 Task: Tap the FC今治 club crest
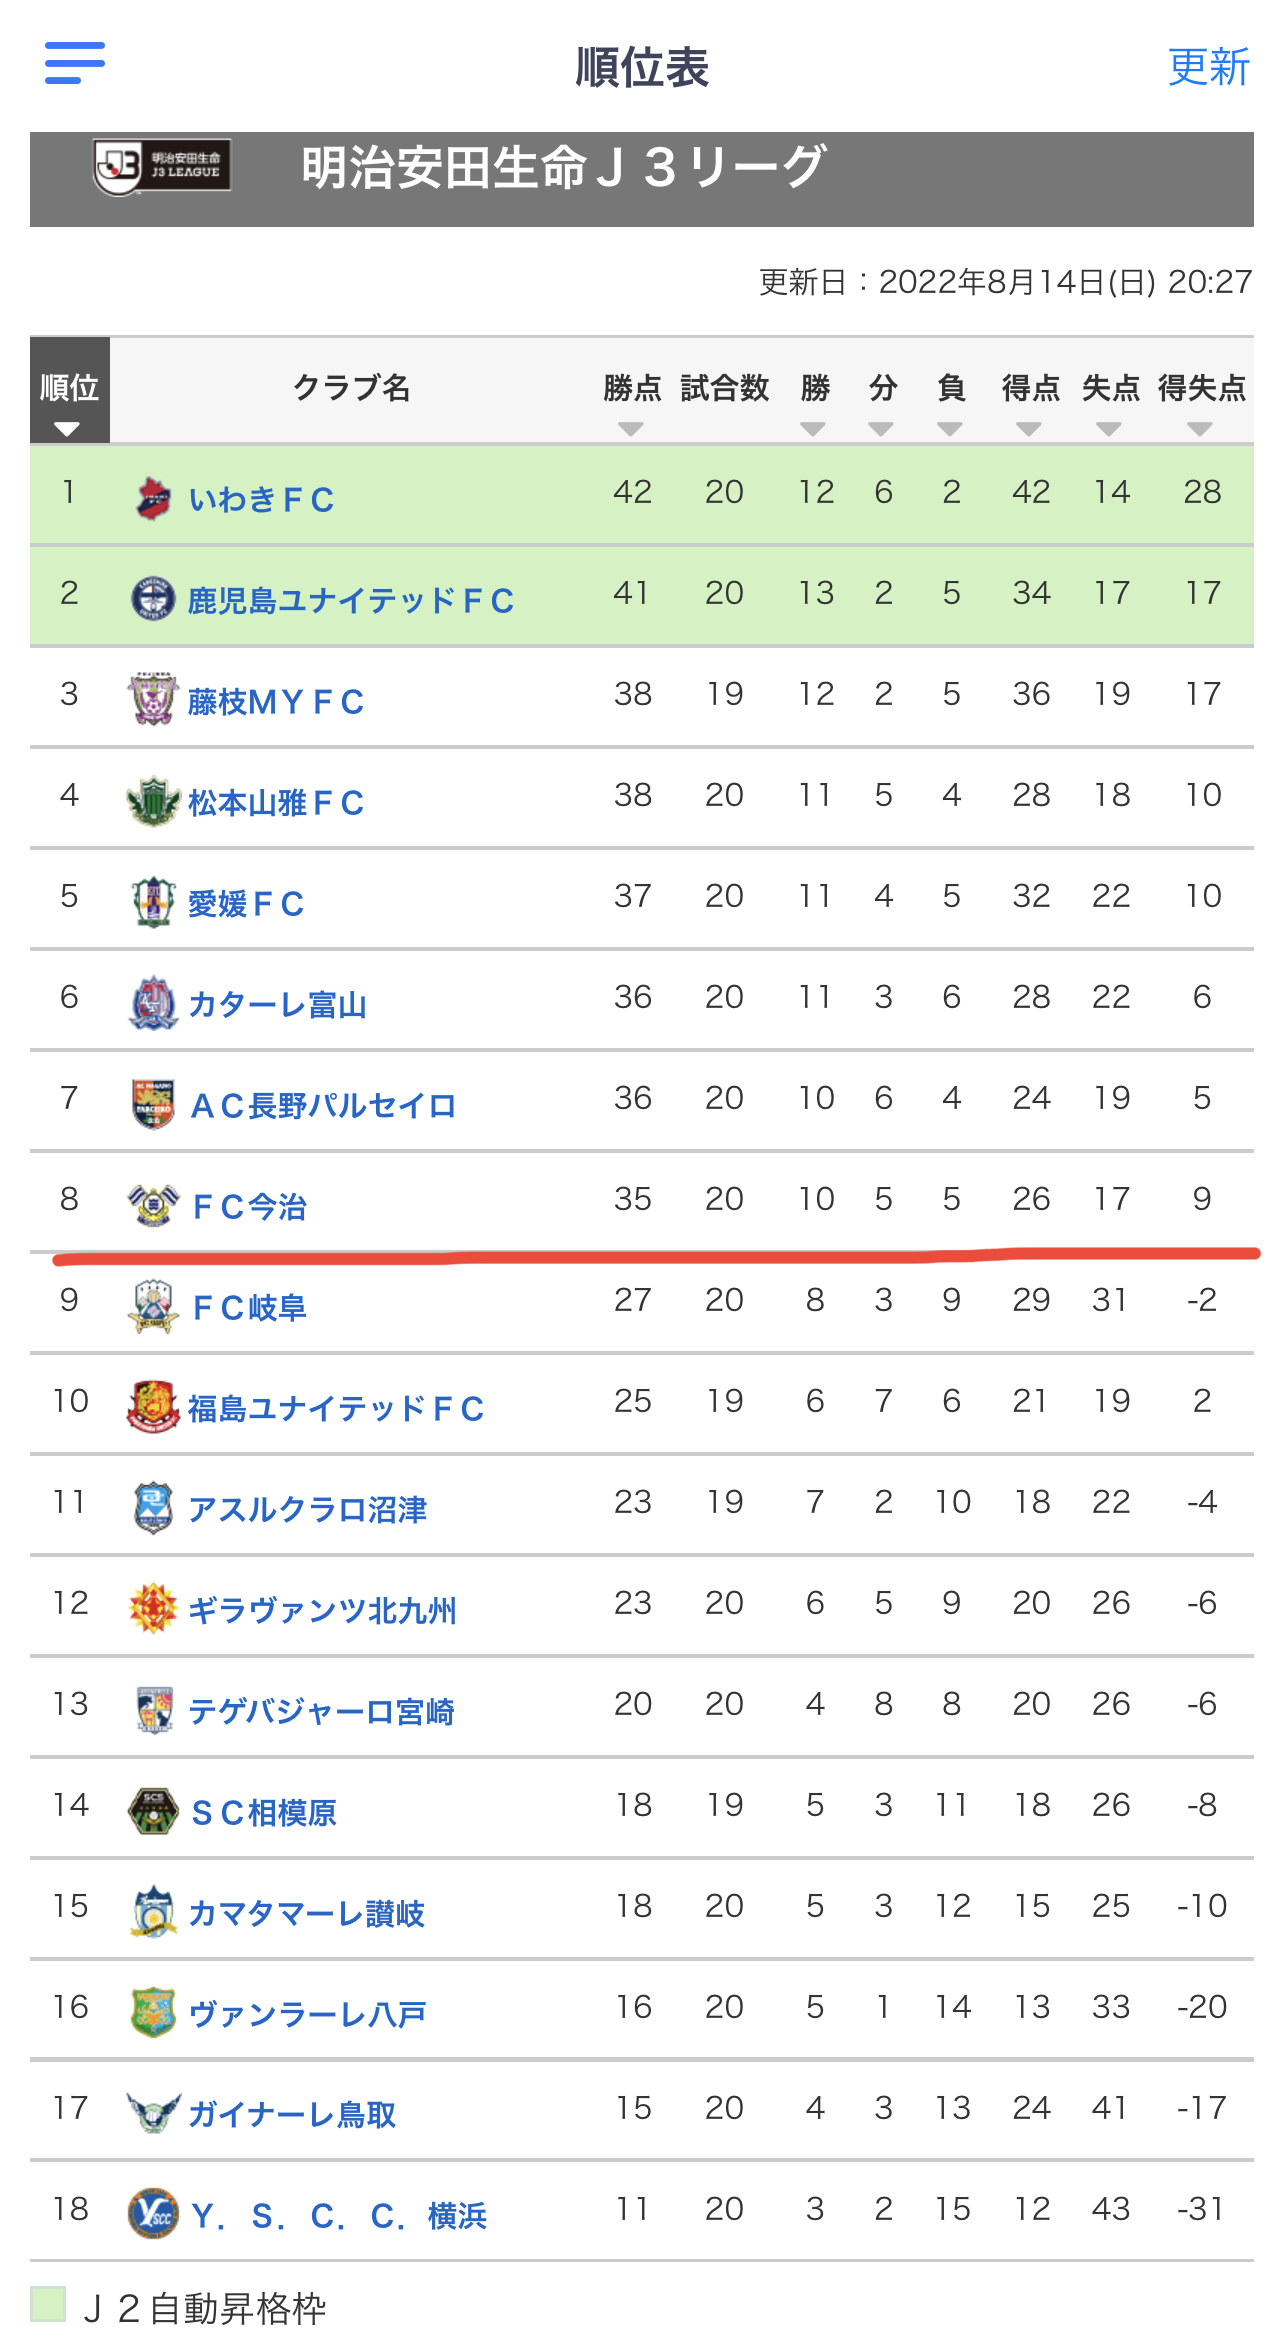click(153, 1205)
